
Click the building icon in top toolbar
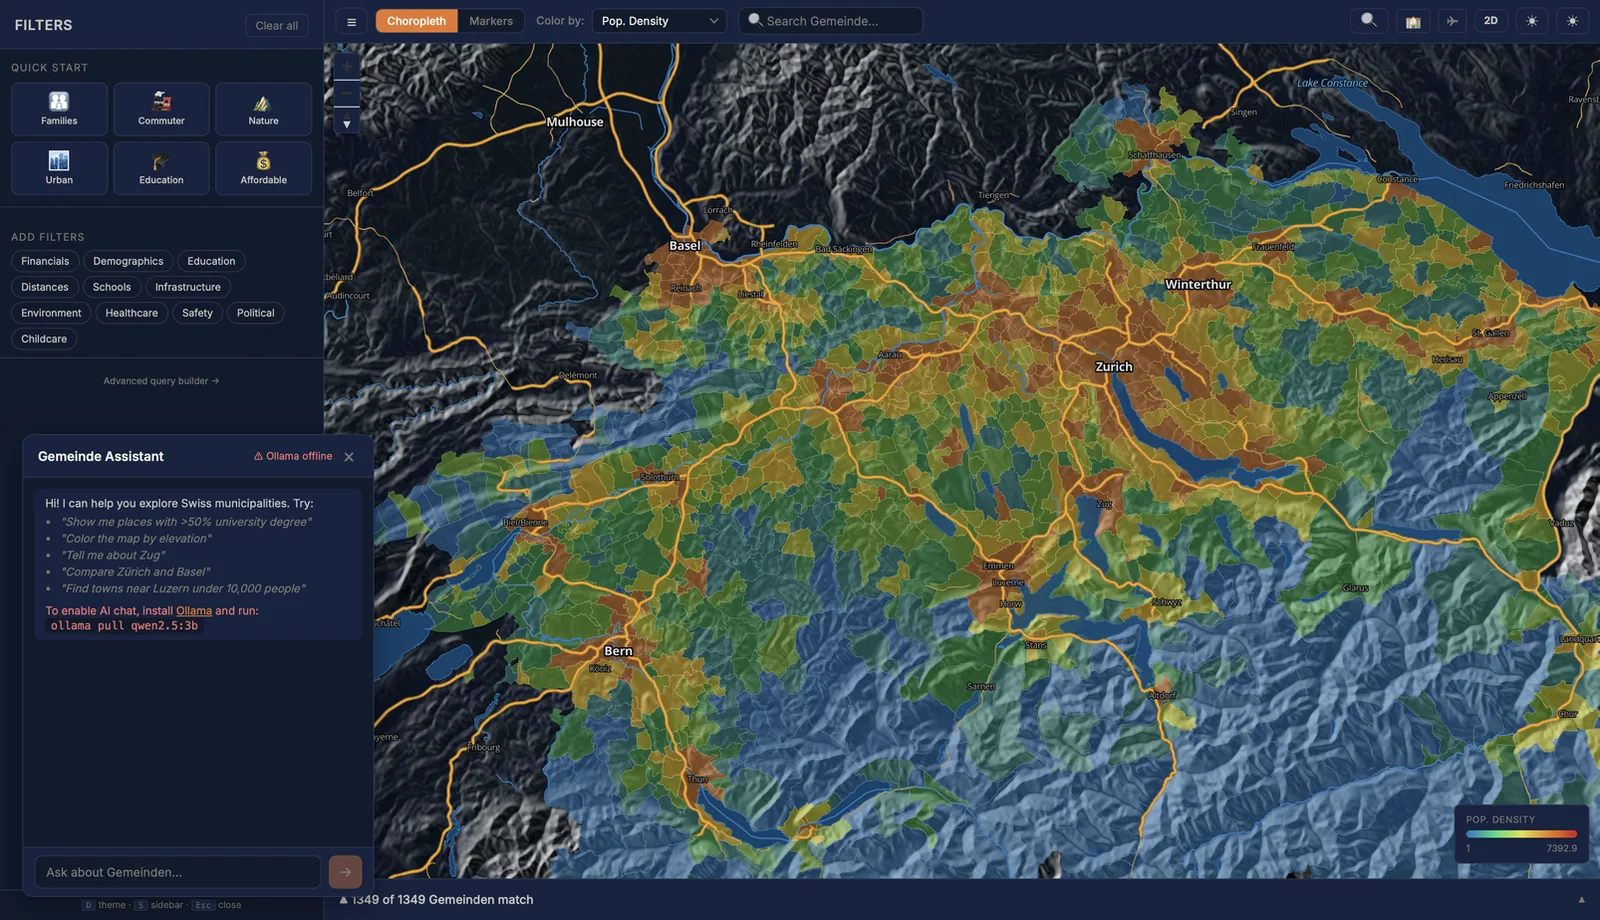1412,21
